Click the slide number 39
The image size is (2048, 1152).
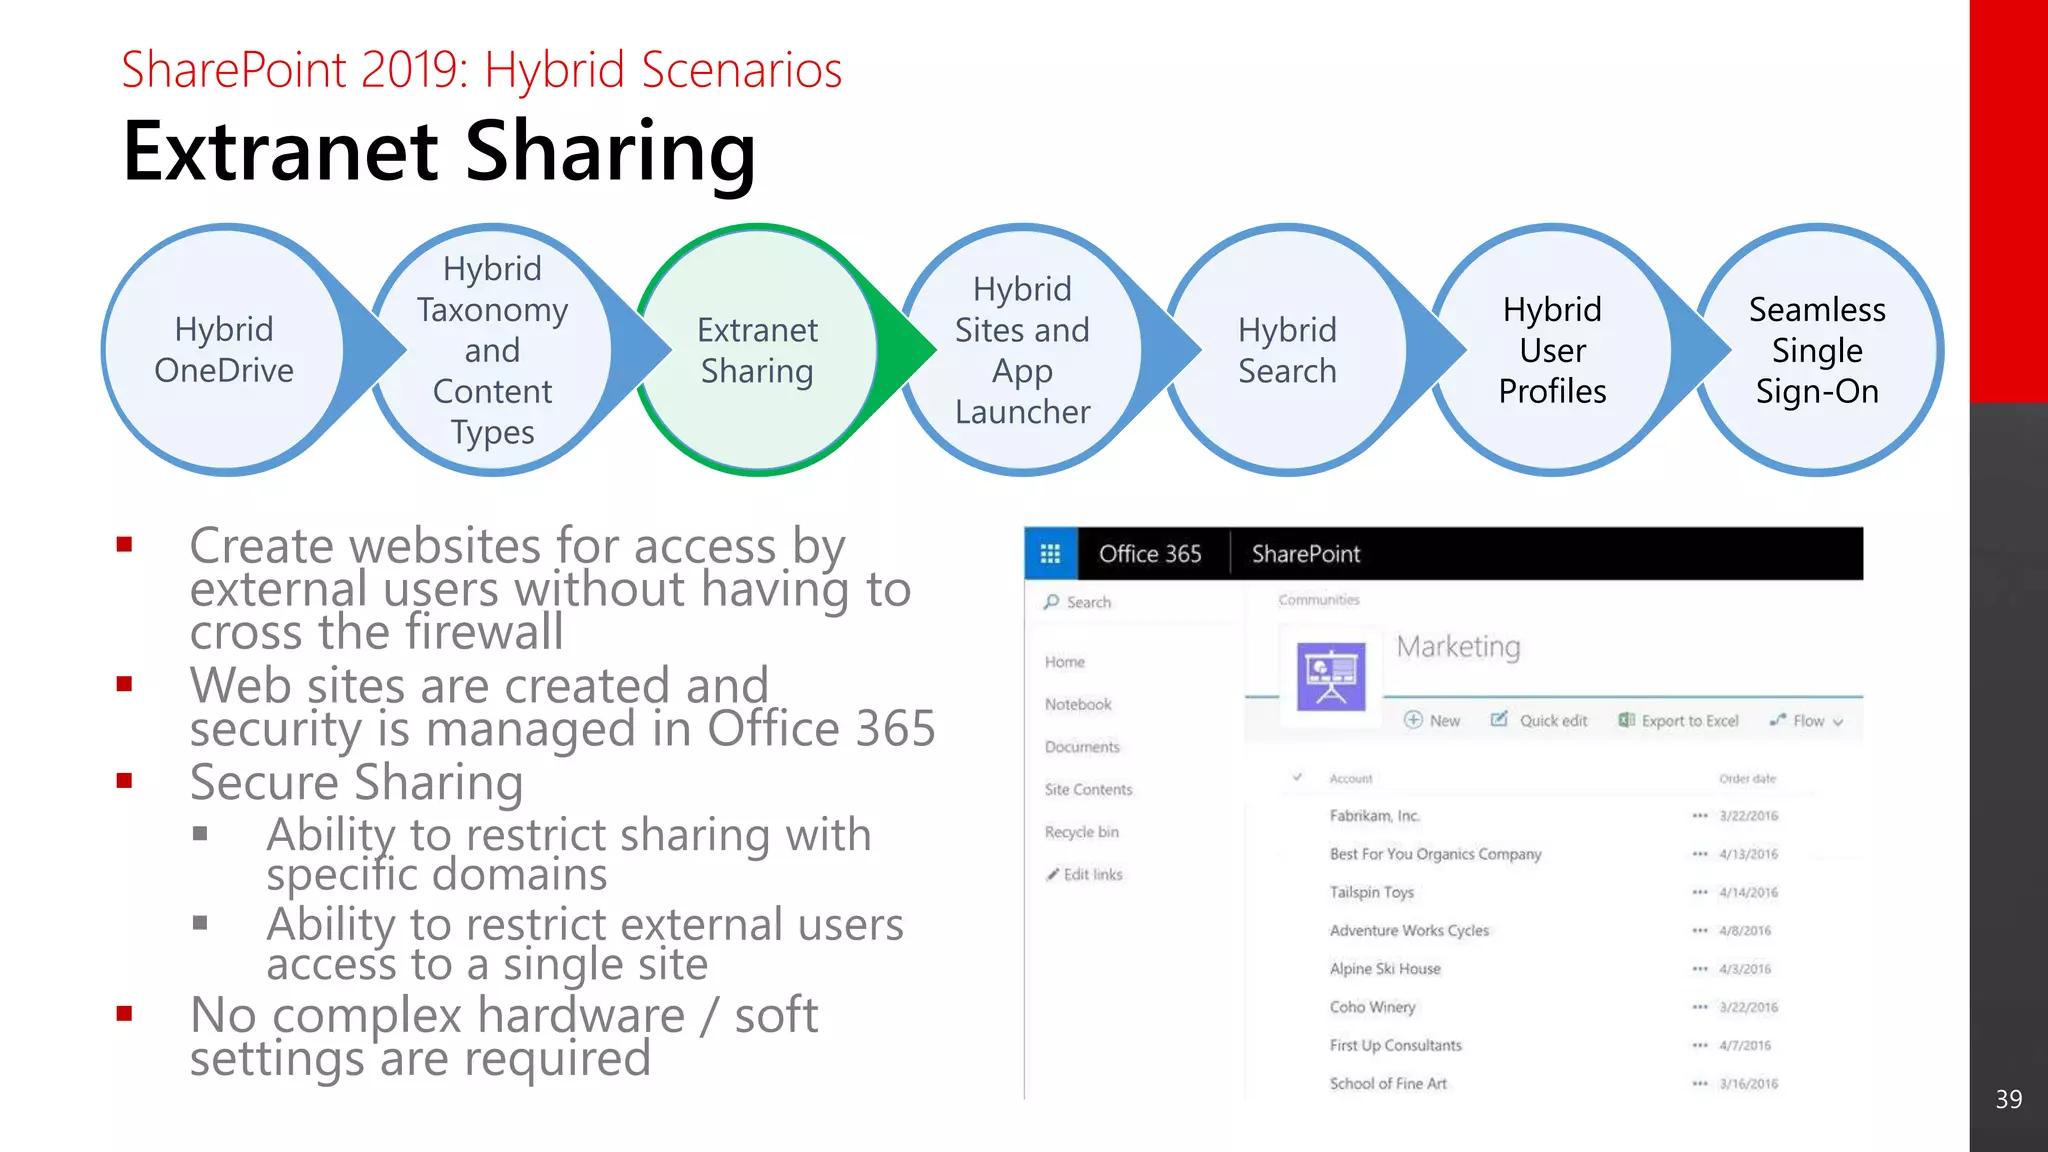pos(2009,1099)
